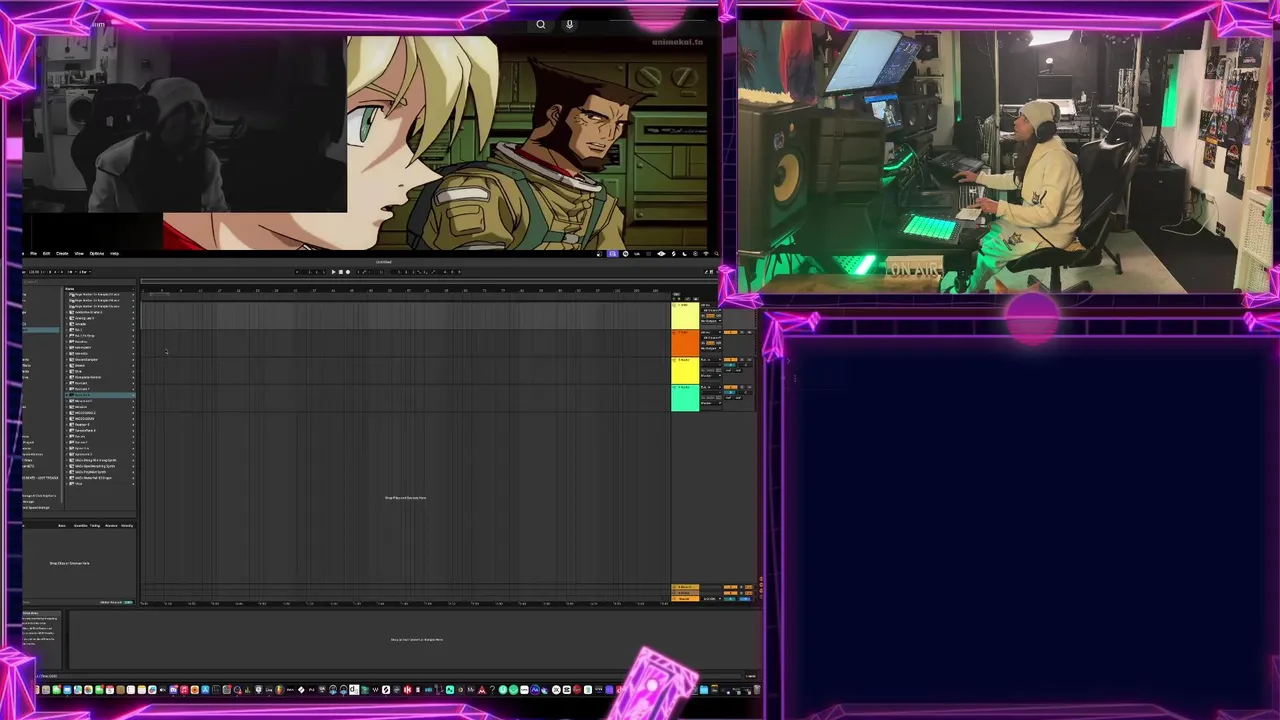Select the 1 MIDI track header
This screenshot has width=1280, height=720.
685,315
